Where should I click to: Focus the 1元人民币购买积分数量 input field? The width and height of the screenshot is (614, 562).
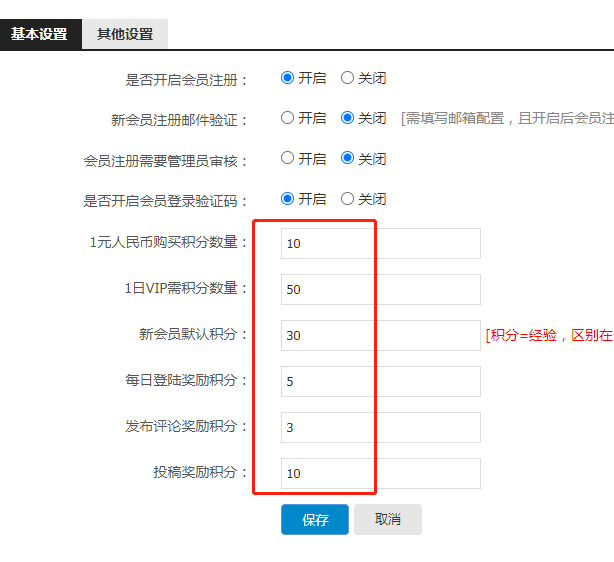381,244
